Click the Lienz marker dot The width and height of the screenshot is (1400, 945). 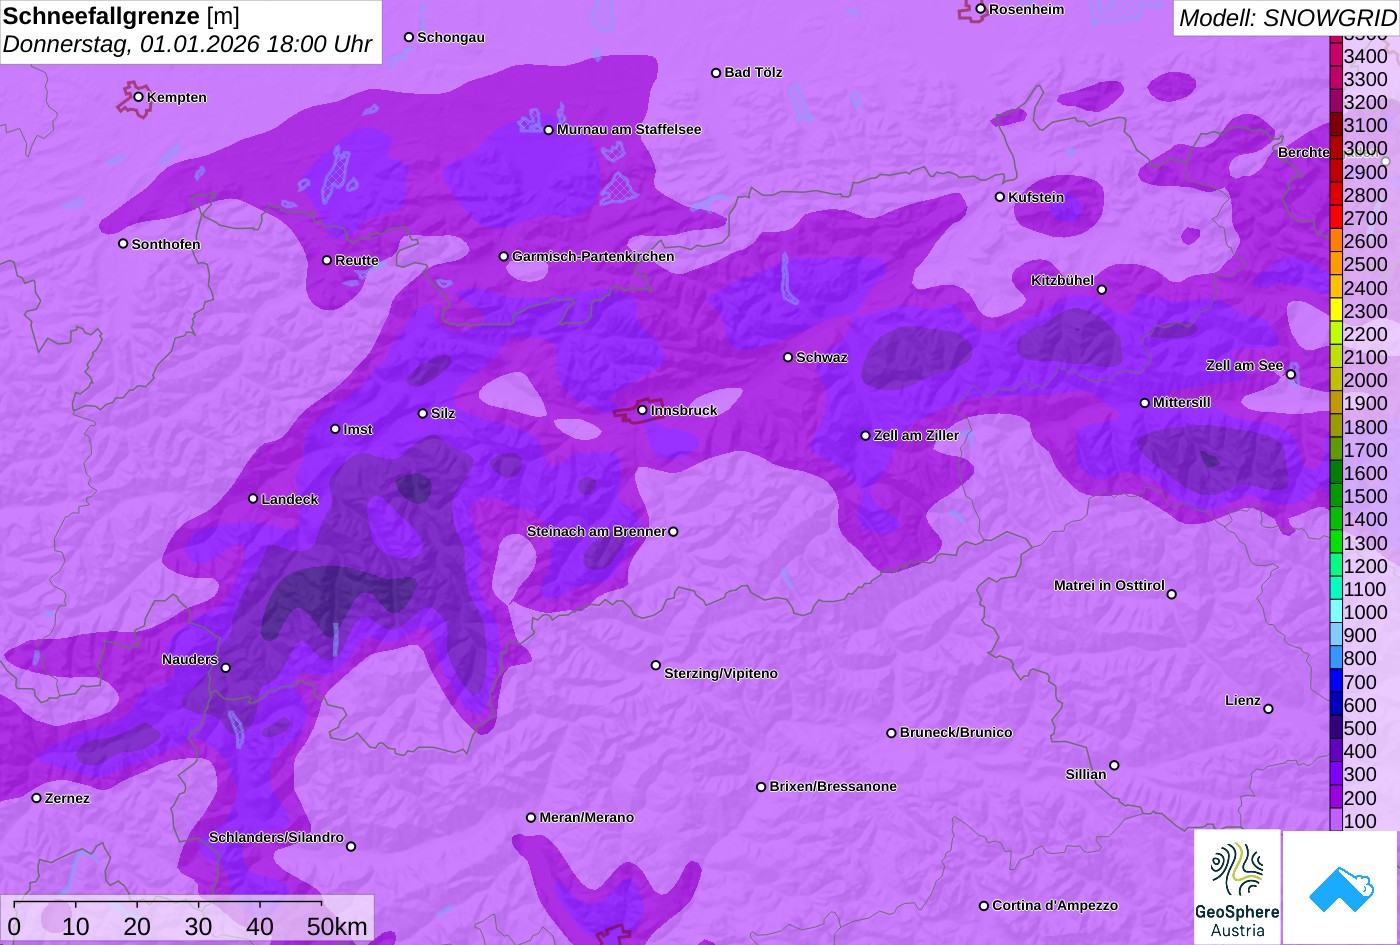[x=1268, y=709]
